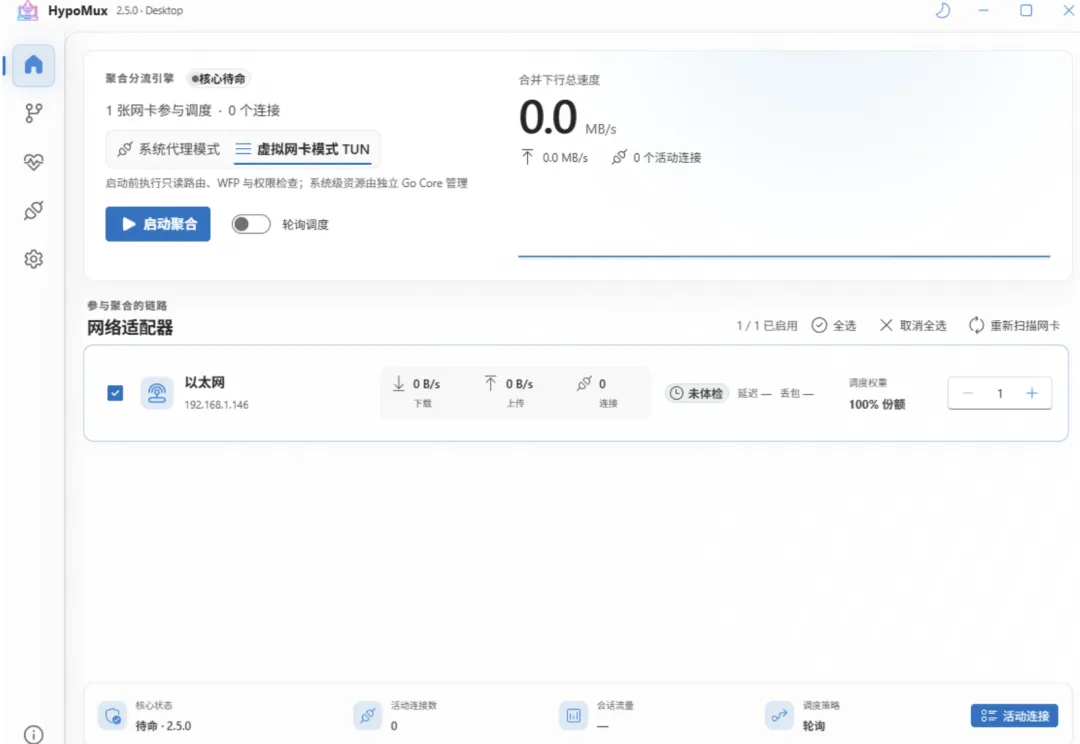Viewport: 1080px width, 744px height.
Task: Click the upload arrow icon in 以太网 row
Action: pos(490,384)
